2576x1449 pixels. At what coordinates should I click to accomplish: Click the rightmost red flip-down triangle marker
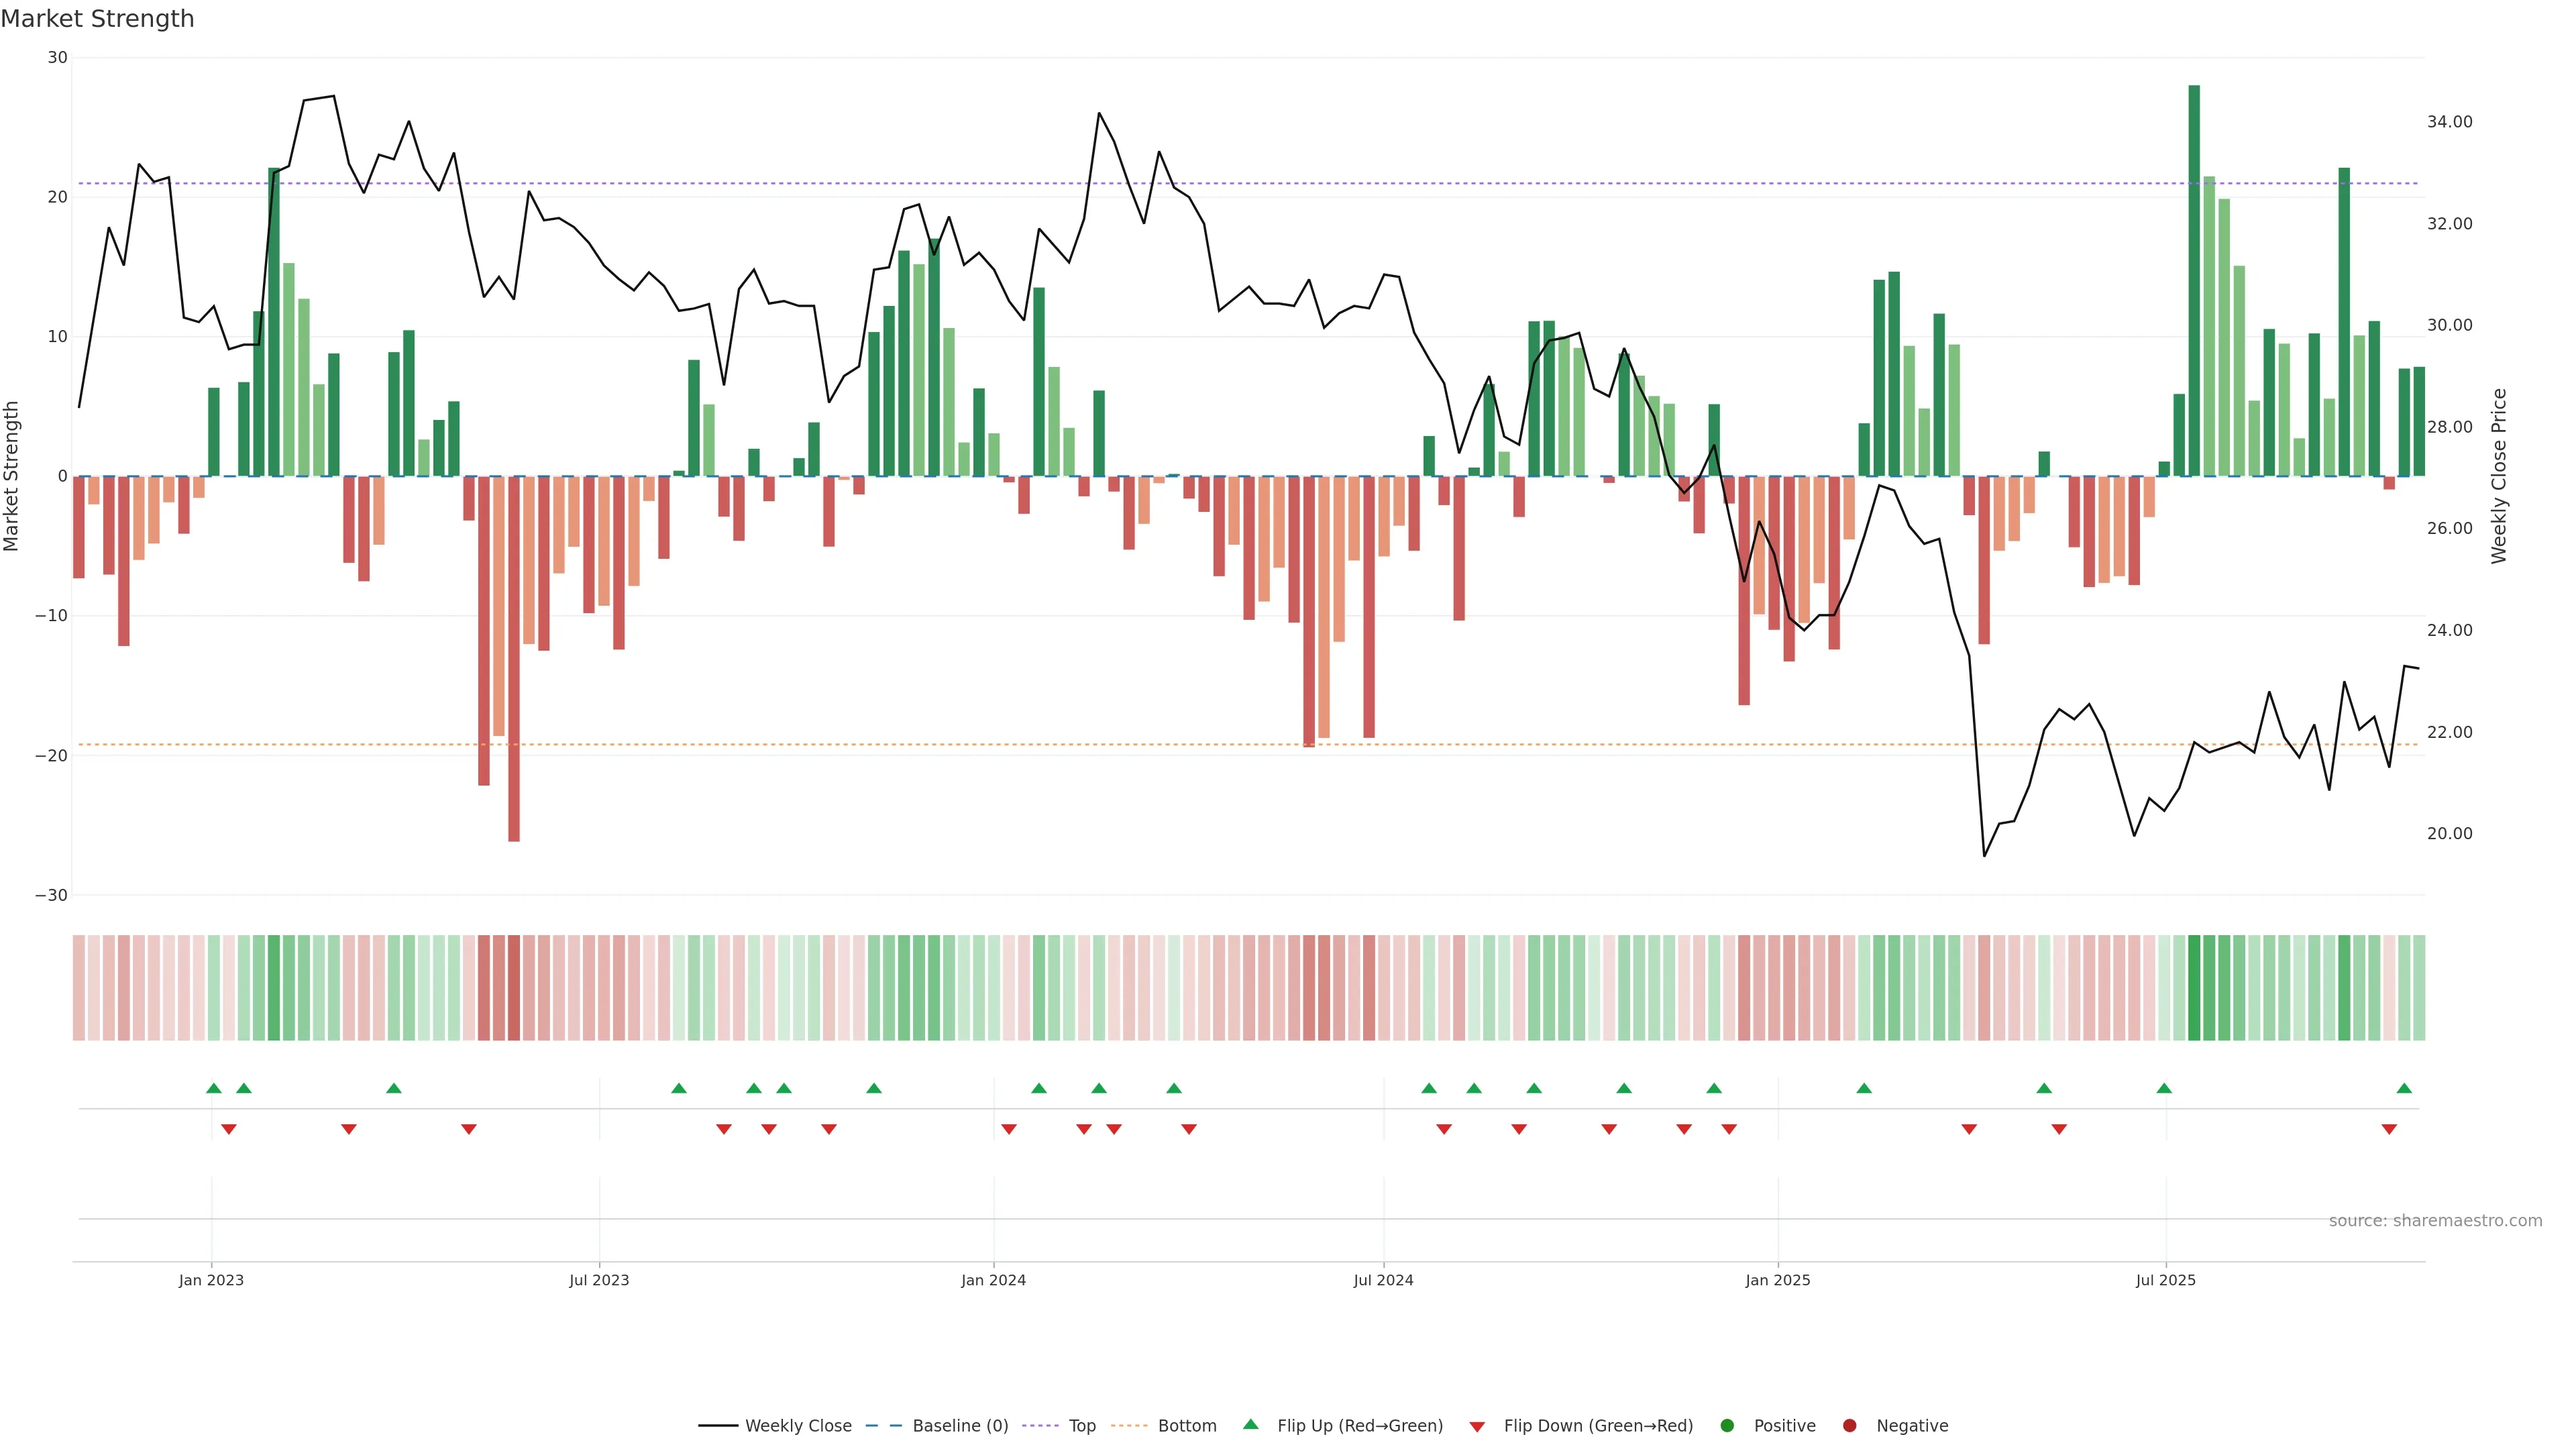pos(2389,1129)
